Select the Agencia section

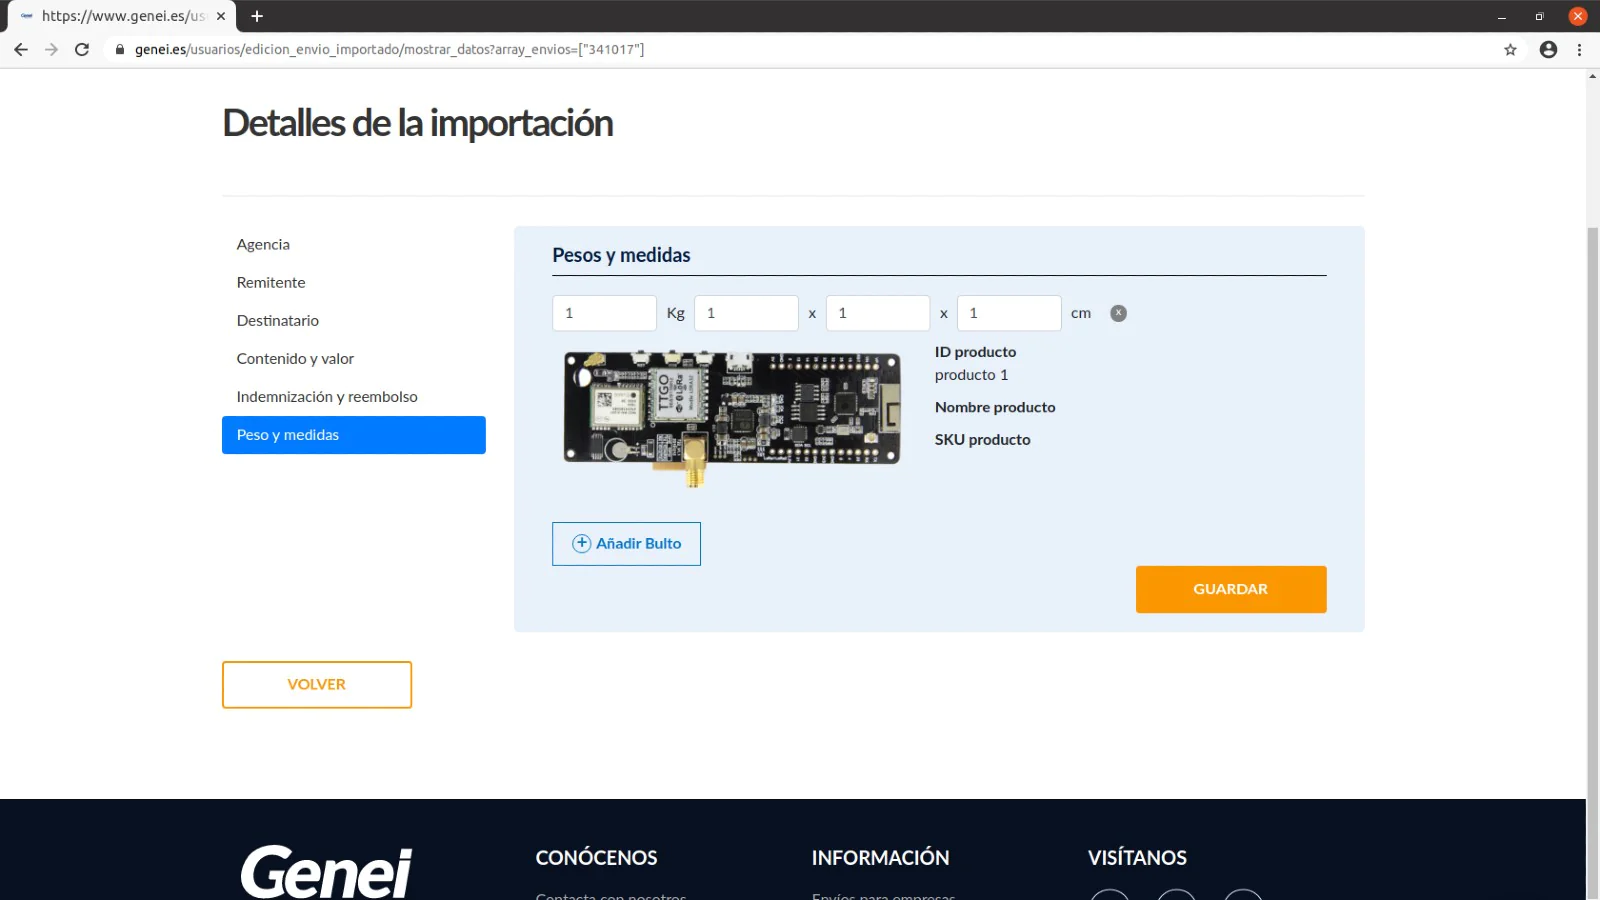click(x=263, y=244)
